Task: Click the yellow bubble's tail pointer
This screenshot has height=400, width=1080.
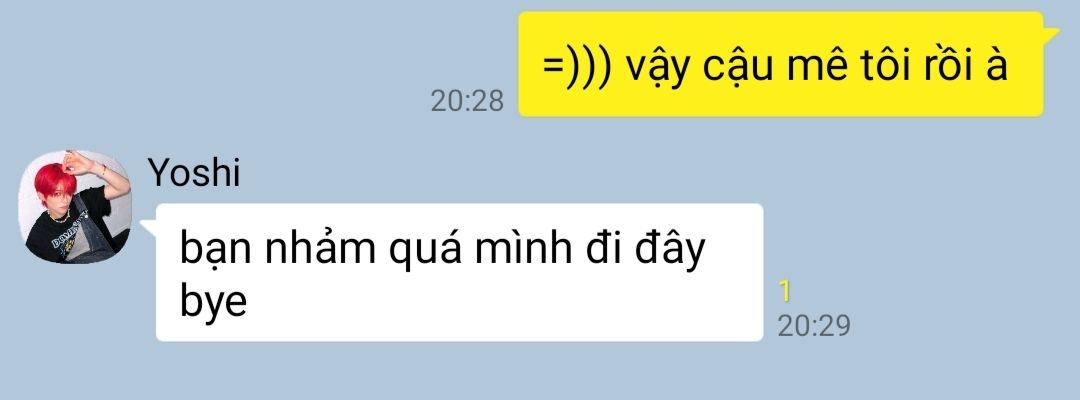Action: (x=1051, y=34)
